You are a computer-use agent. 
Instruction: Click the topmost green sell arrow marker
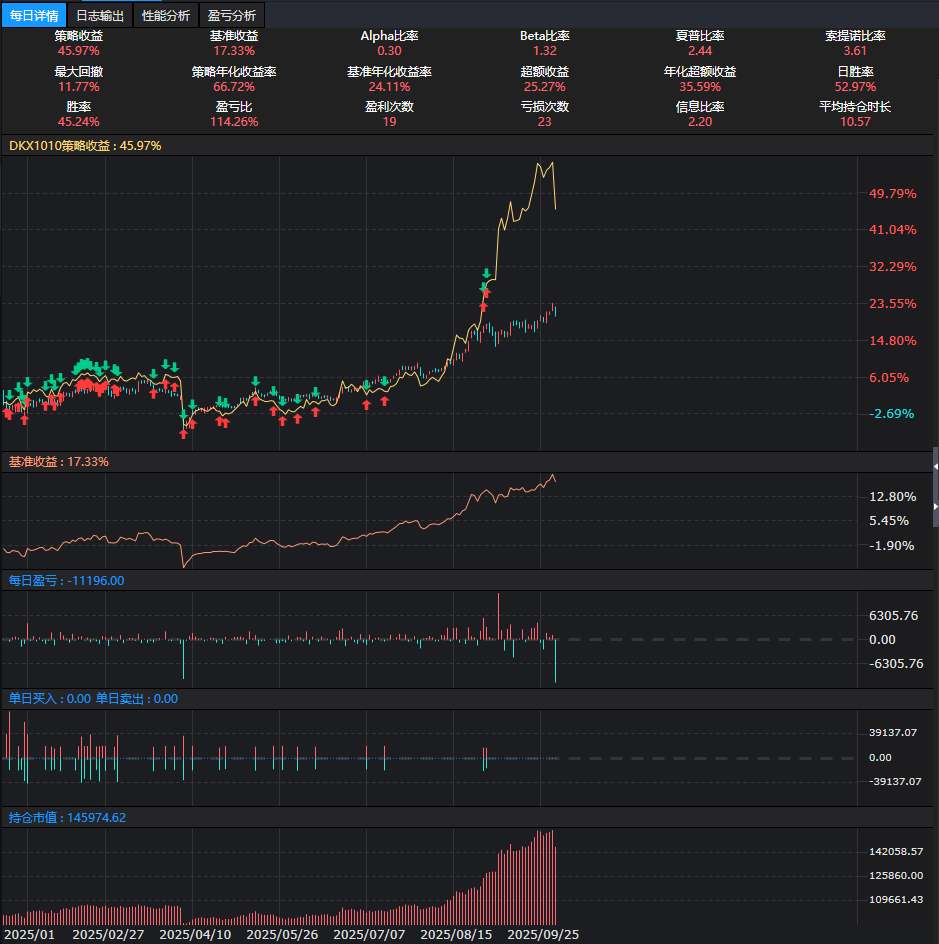pos(486,274)
